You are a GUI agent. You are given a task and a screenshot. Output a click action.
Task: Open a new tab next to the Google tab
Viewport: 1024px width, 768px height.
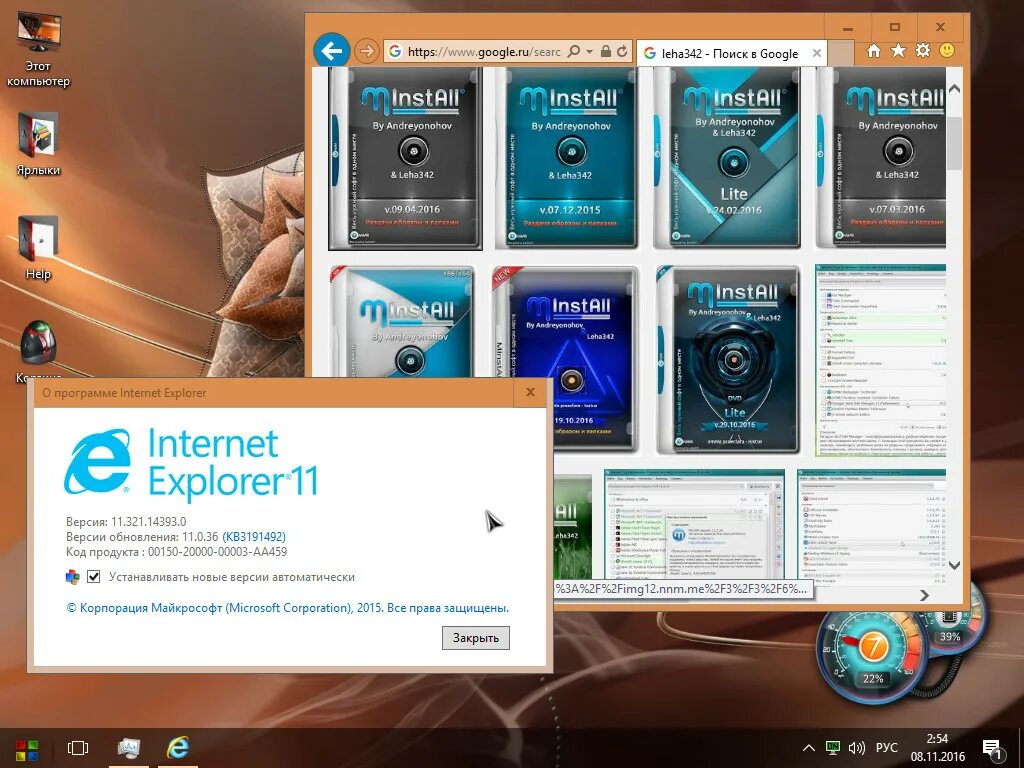[841, 54]
